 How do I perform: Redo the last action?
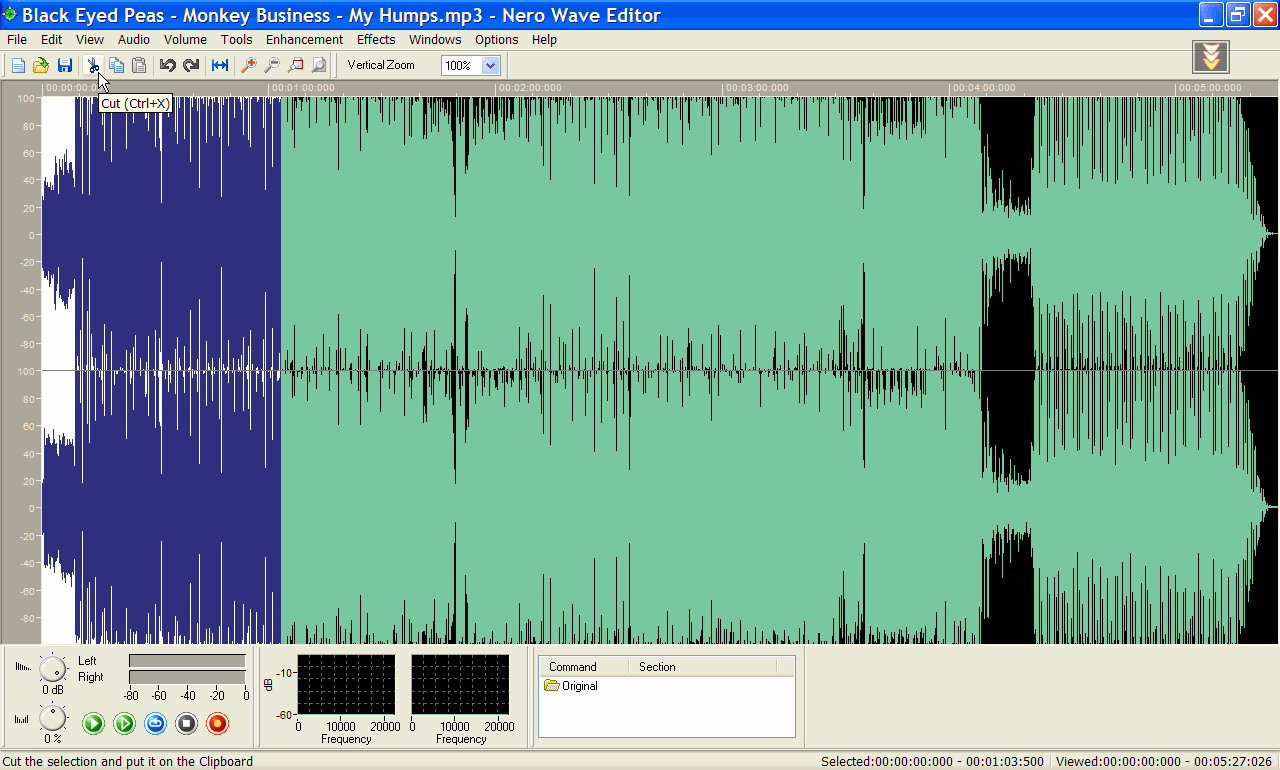[191, 65]
